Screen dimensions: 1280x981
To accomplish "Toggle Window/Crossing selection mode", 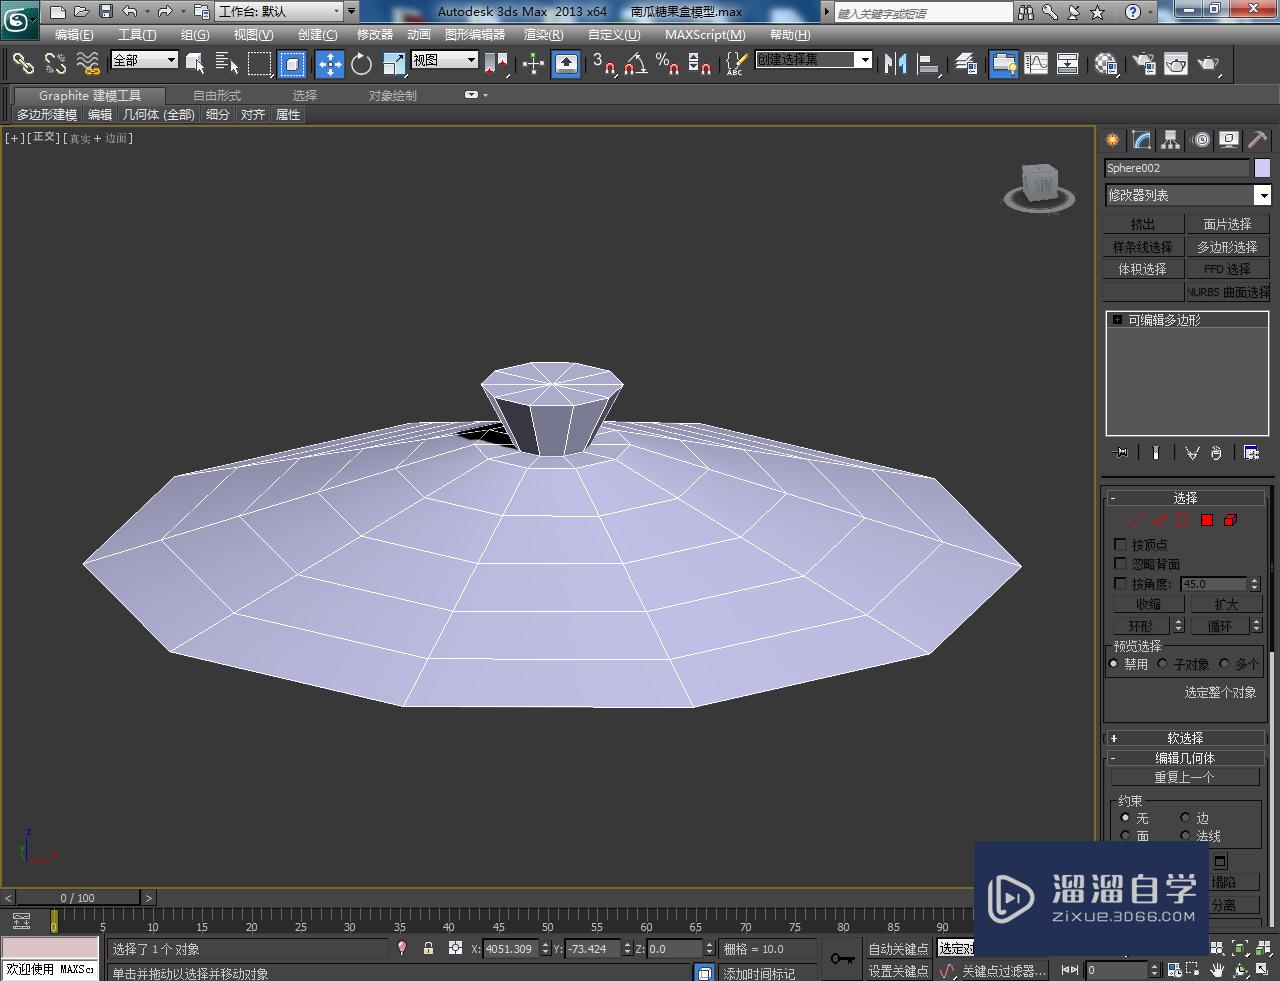I will pos(292,64).
